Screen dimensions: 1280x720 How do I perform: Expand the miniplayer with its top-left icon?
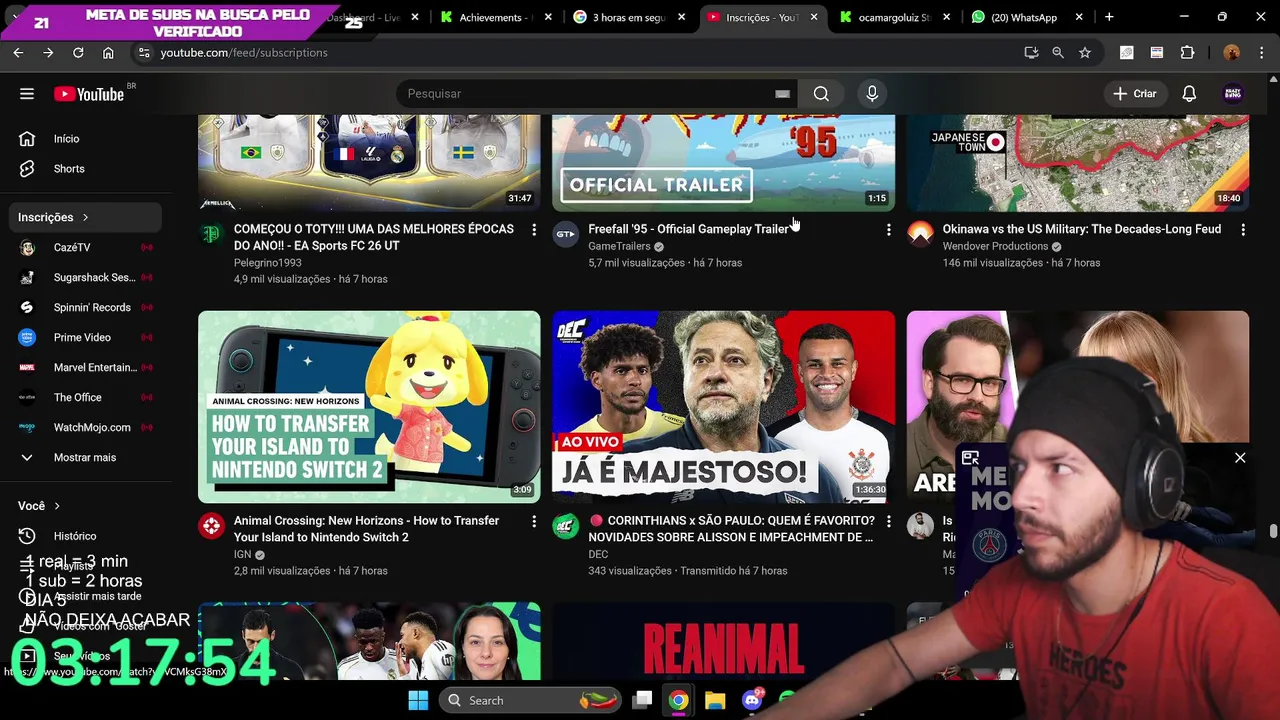click(970, 458)
